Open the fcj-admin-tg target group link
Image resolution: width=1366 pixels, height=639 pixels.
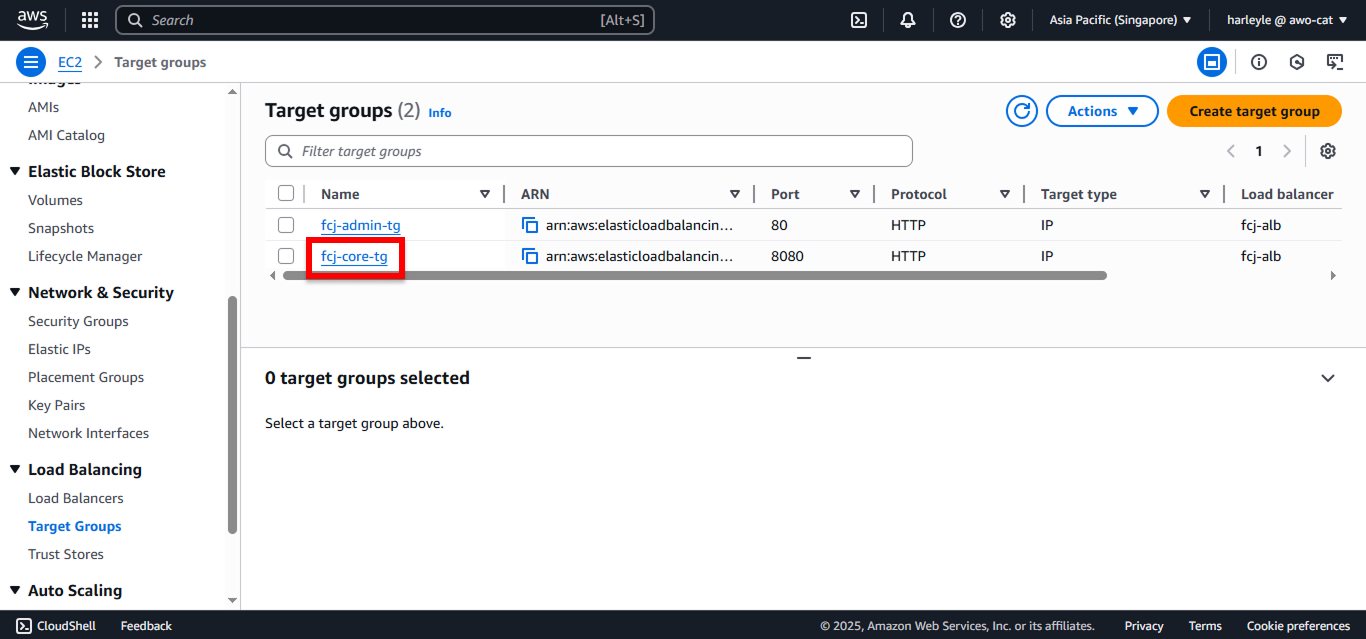[x=360, y=226]
